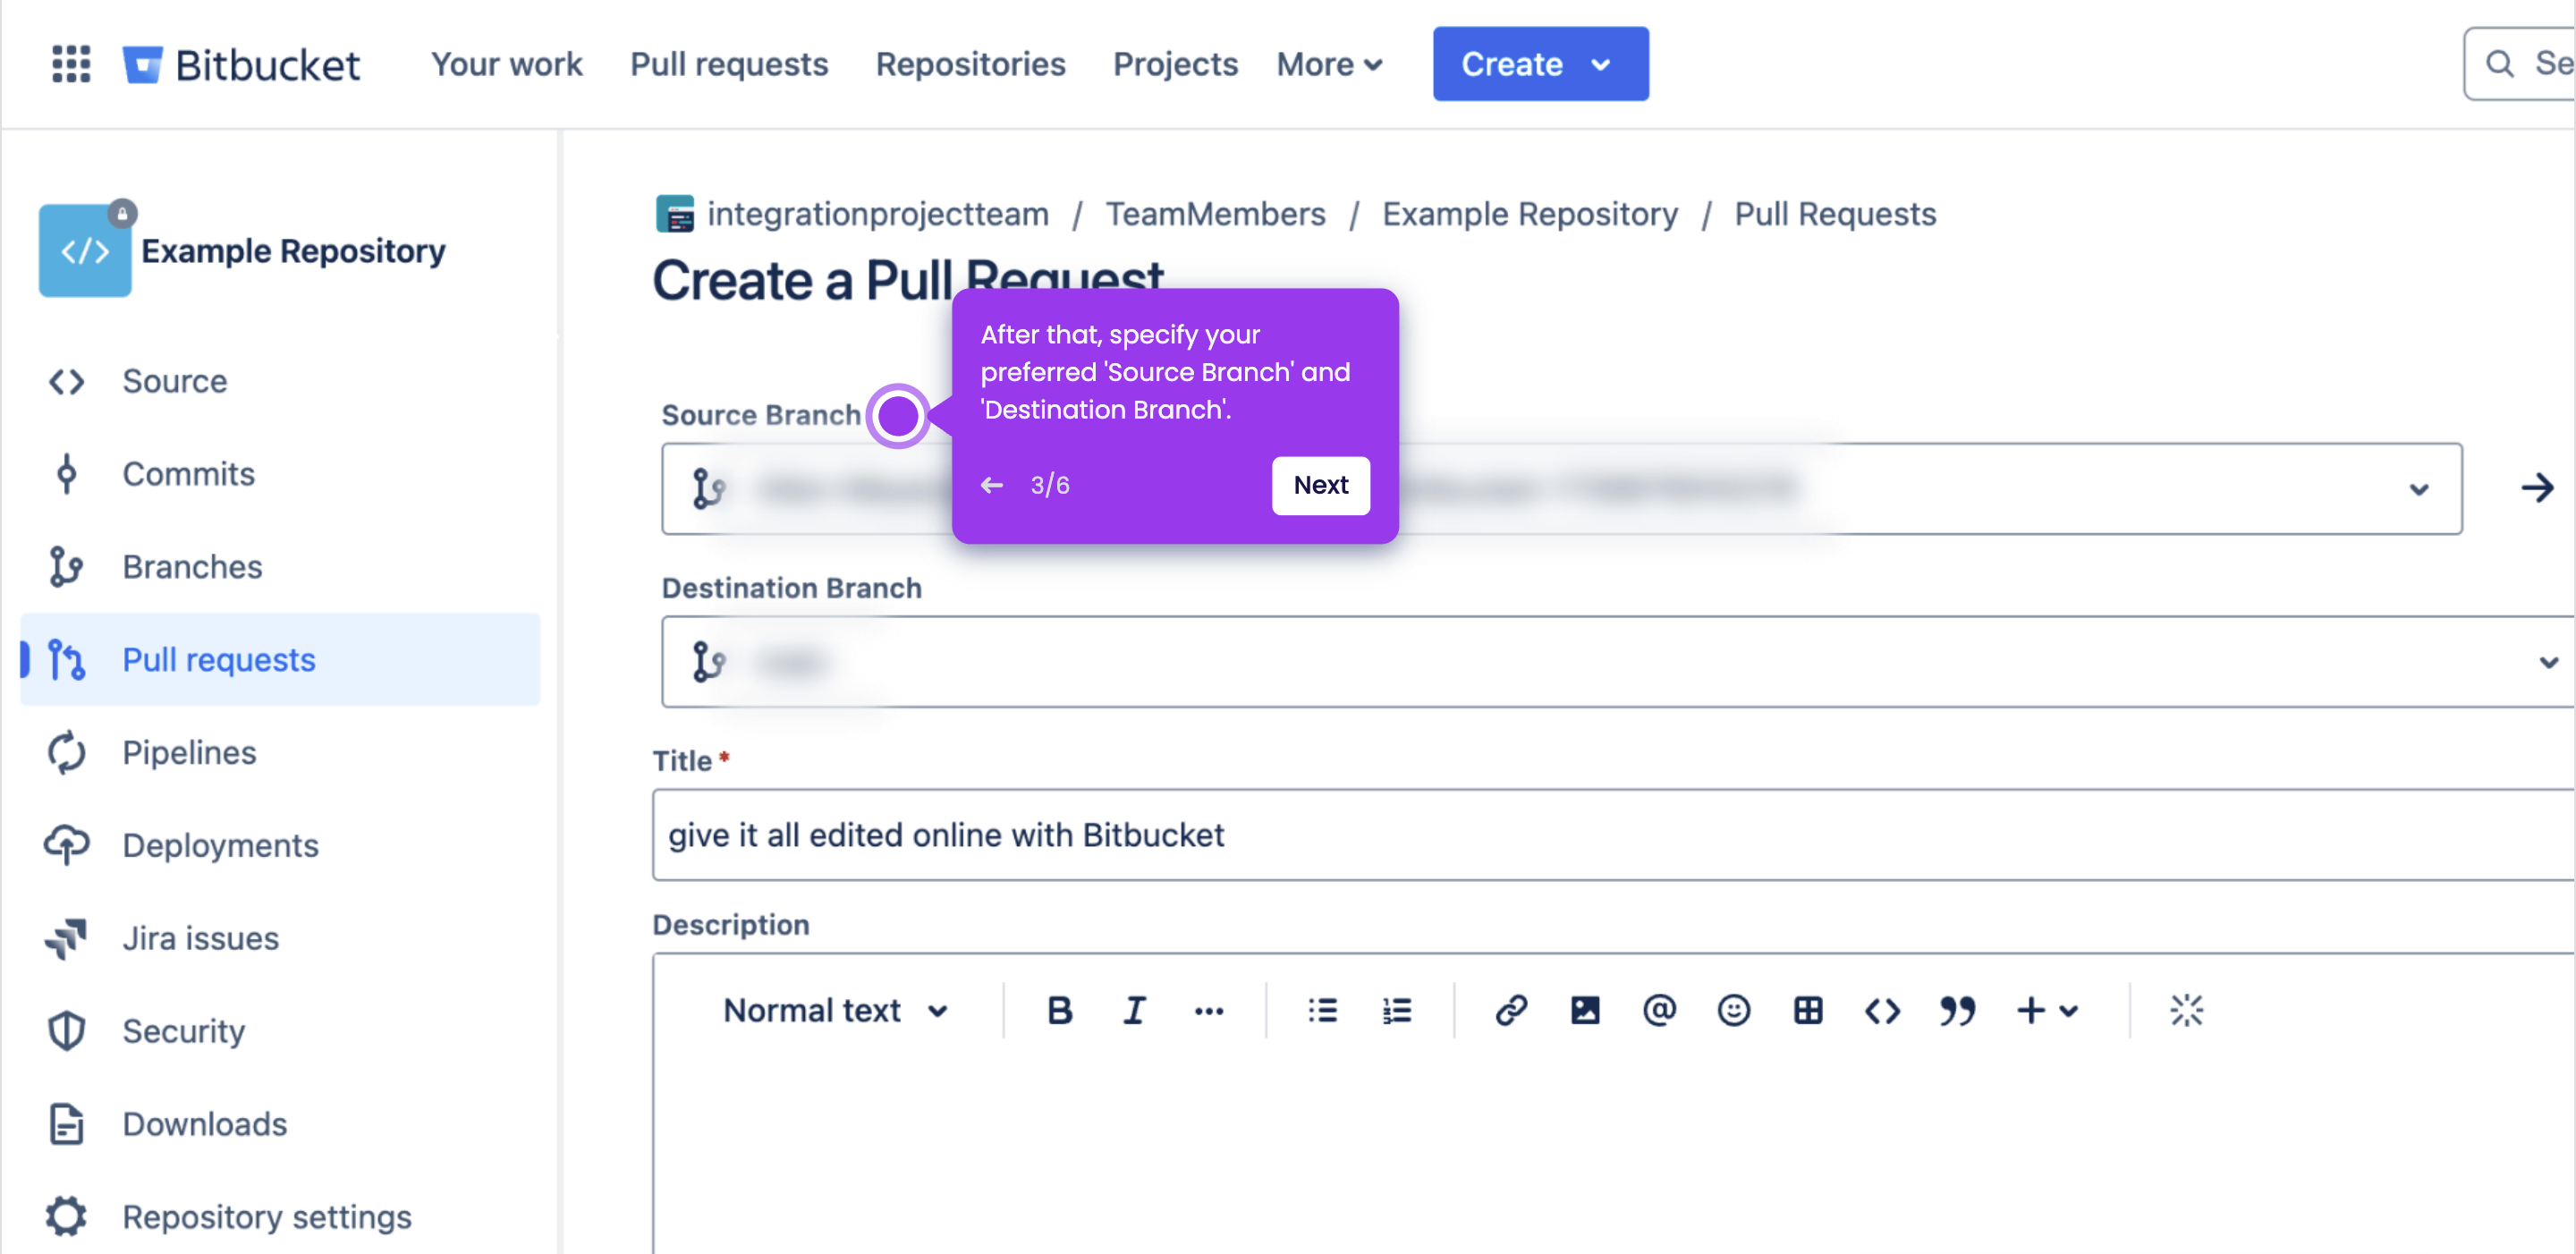Open Repositories in top navigation
Viewport: 2576px width, 1254px height.
coord(971,64)
